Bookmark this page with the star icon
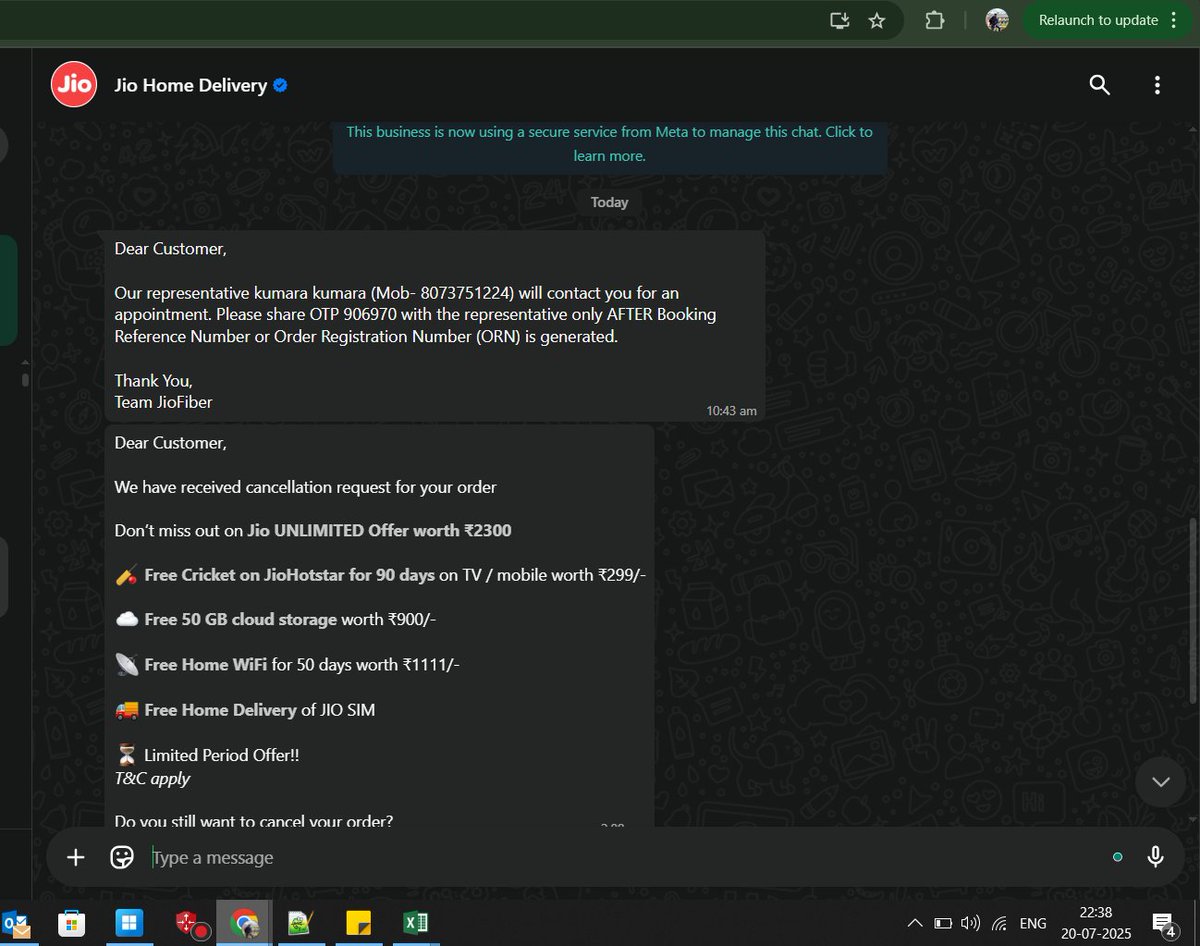1200x946 pixels. point(877,20)
